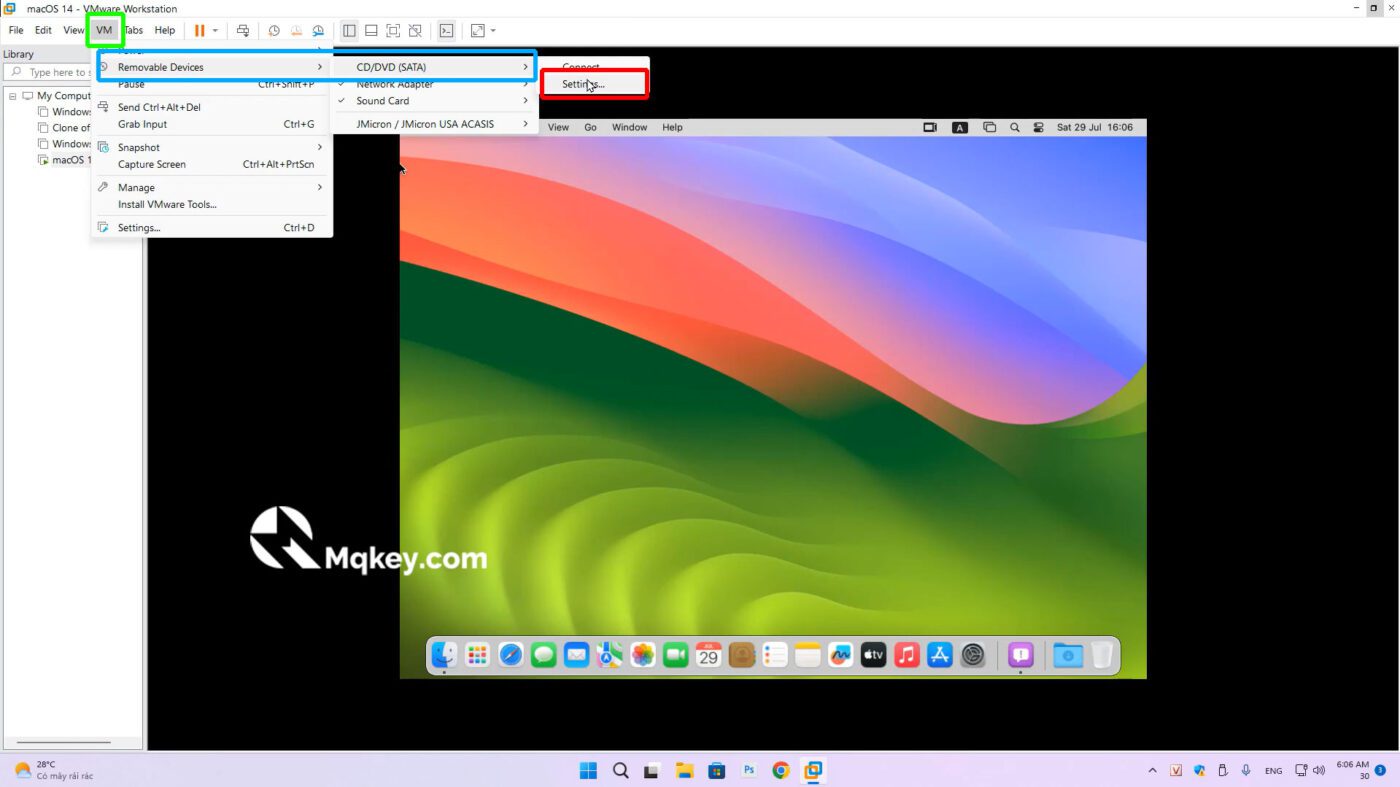The width and height of the screenshot is (1400, 787).
Task: Open Apple TV app in the dock
Action: pos(874,655)
